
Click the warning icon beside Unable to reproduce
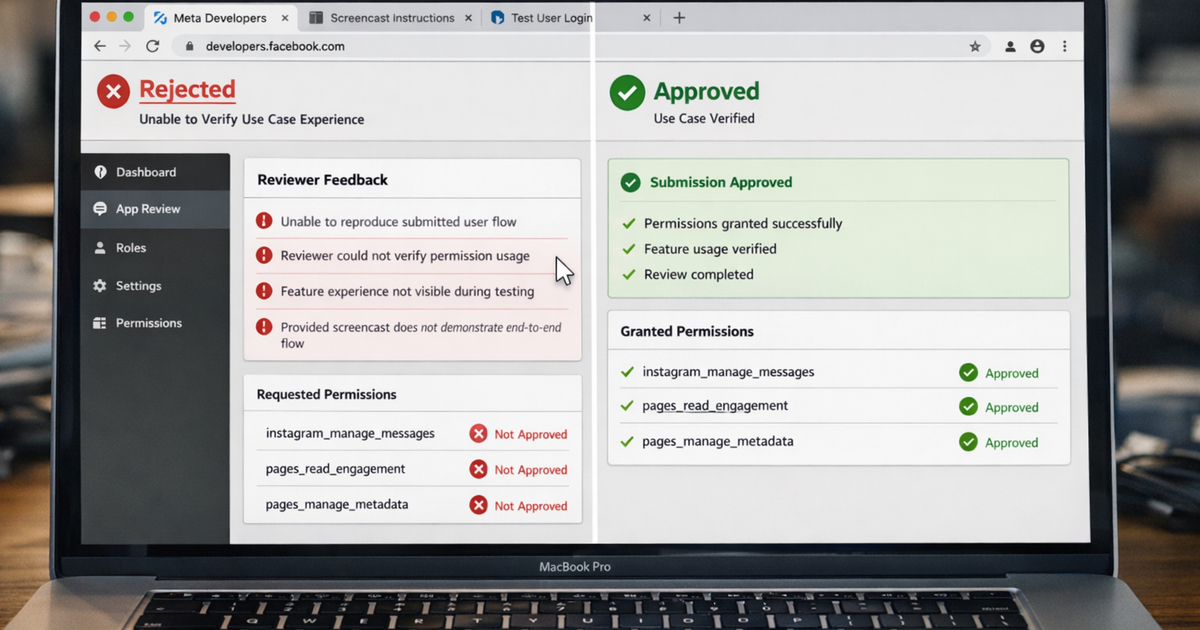pos(264,221)
